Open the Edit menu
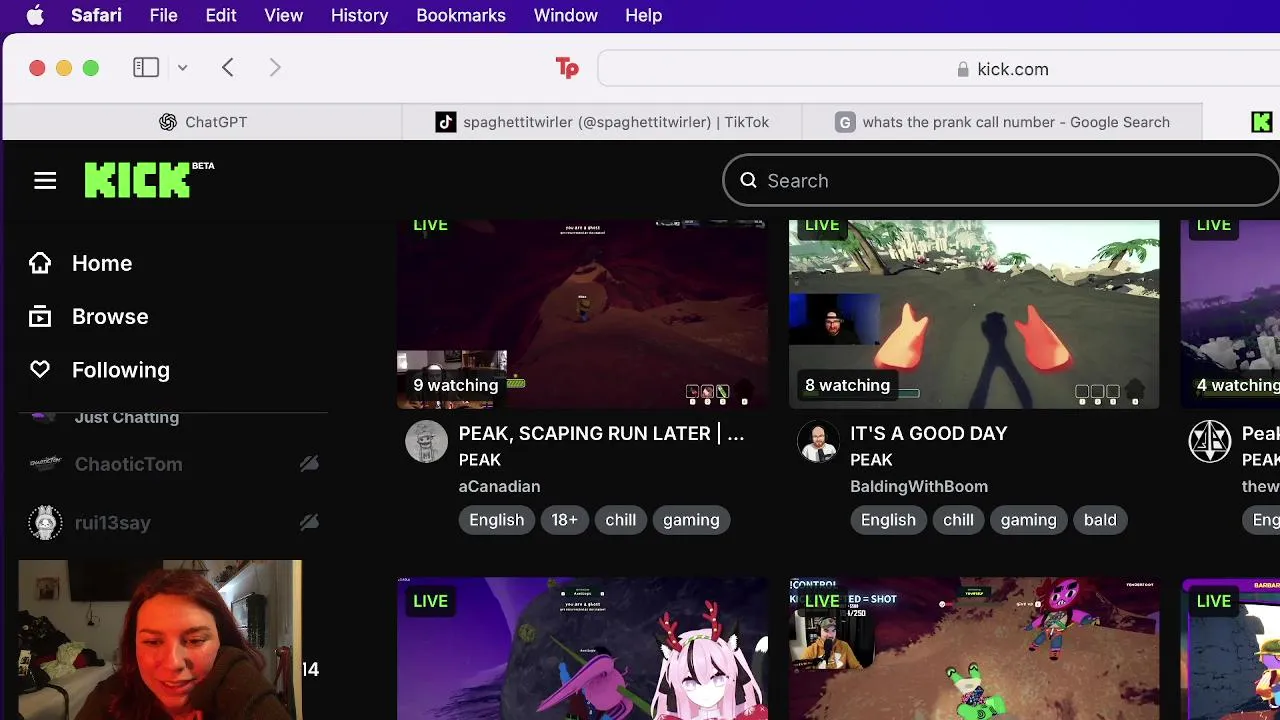The image size is (1280, 720). point(221,15)
